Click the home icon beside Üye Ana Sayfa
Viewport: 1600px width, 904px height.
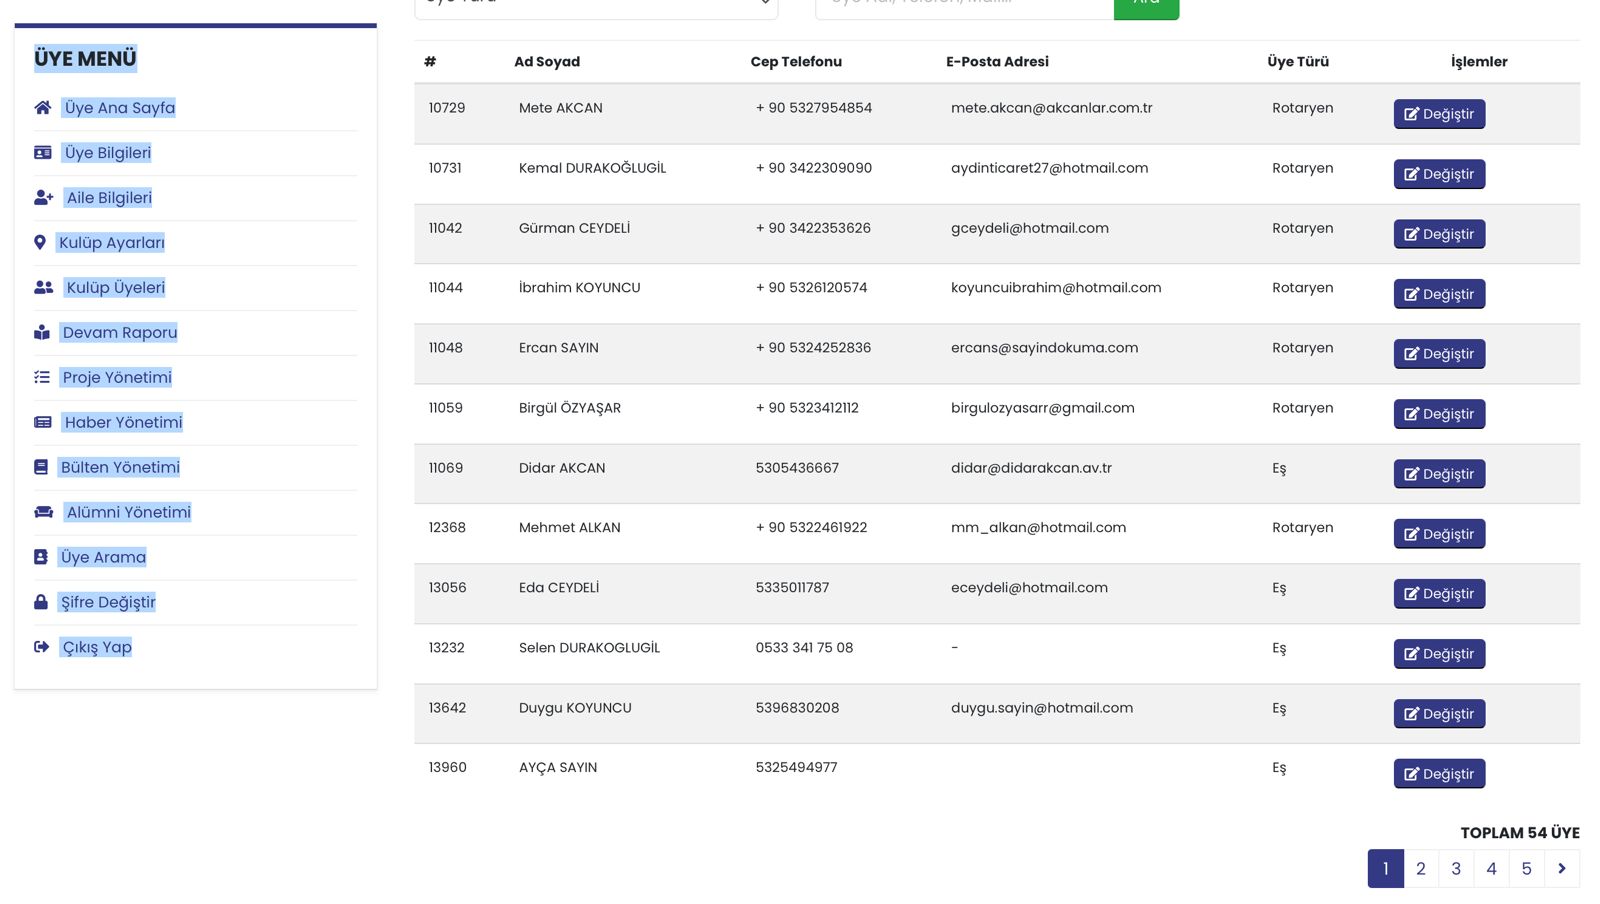(42, 108)
